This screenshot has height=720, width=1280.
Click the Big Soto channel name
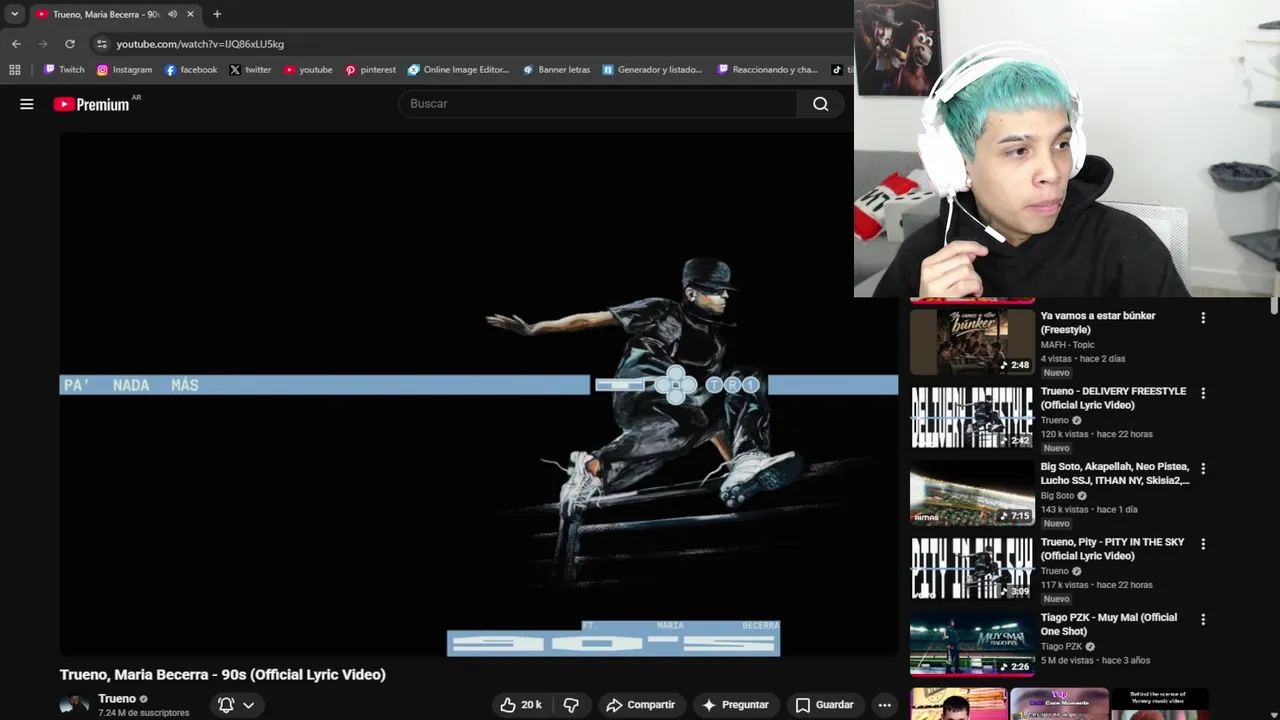click(1057, 496)
